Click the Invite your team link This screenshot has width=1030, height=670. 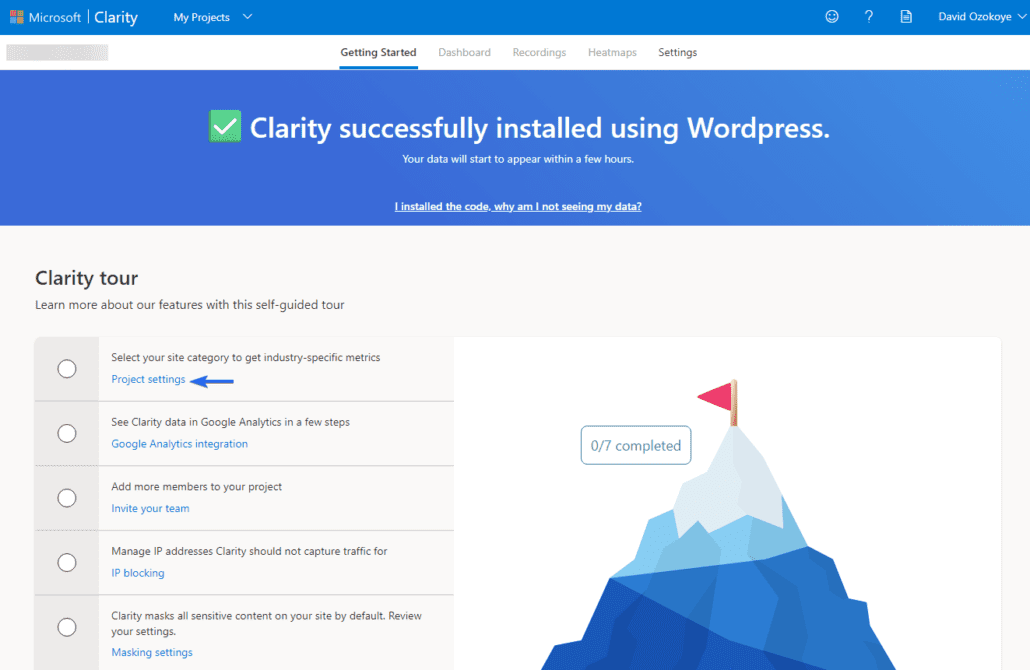[150, 508]
